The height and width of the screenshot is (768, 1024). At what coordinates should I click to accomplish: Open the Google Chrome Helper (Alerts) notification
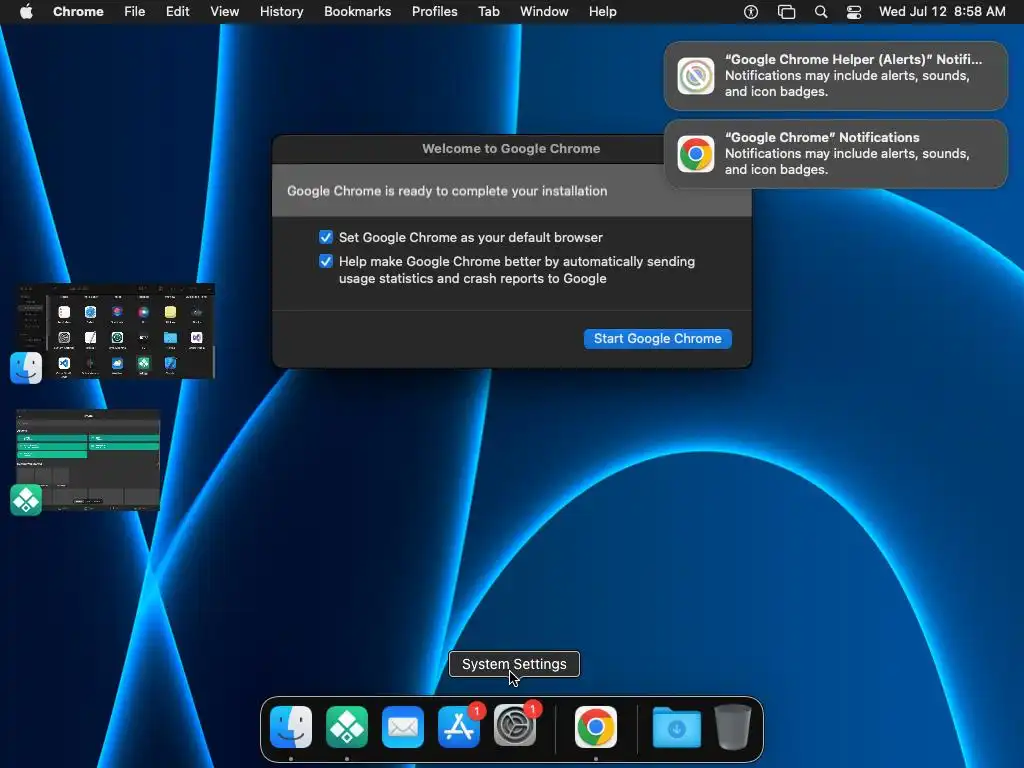pos(835,76)
